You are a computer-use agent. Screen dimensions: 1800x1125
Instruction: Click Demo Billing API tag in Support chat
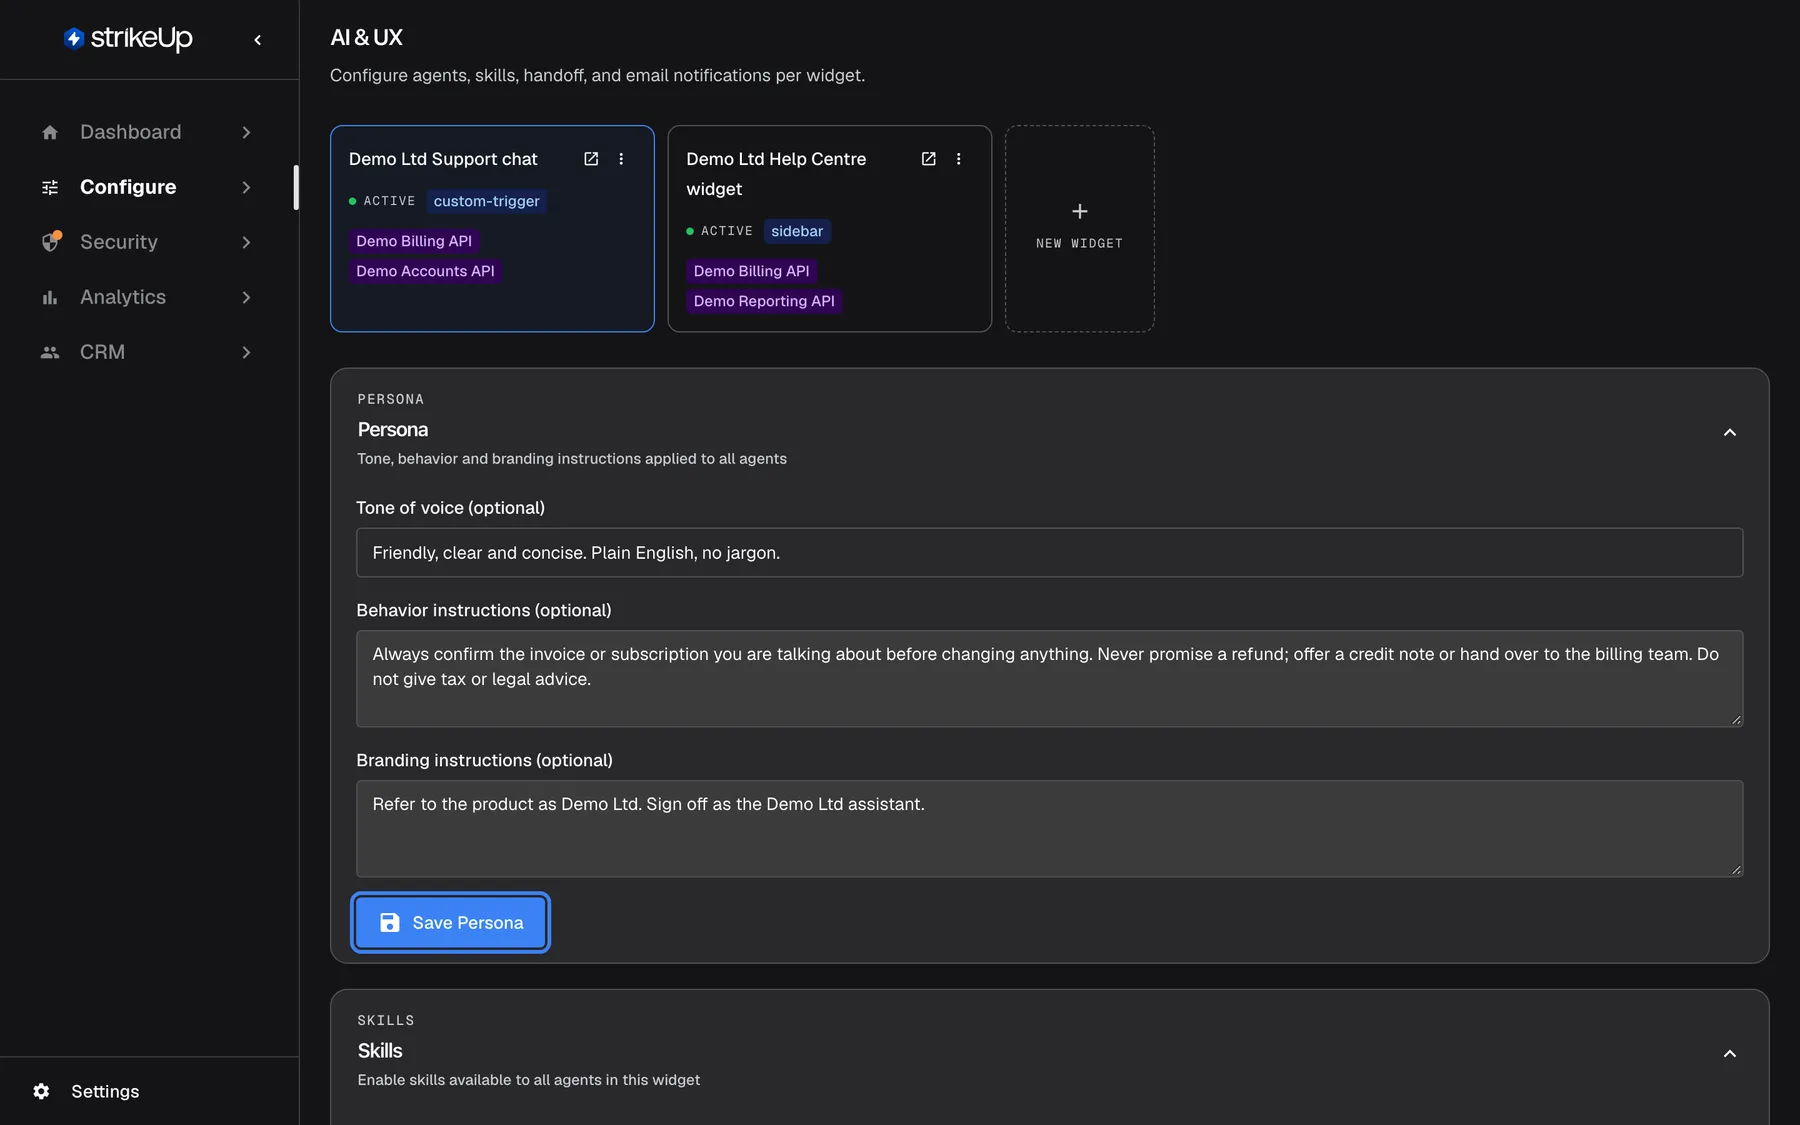(x=414, y=241)
